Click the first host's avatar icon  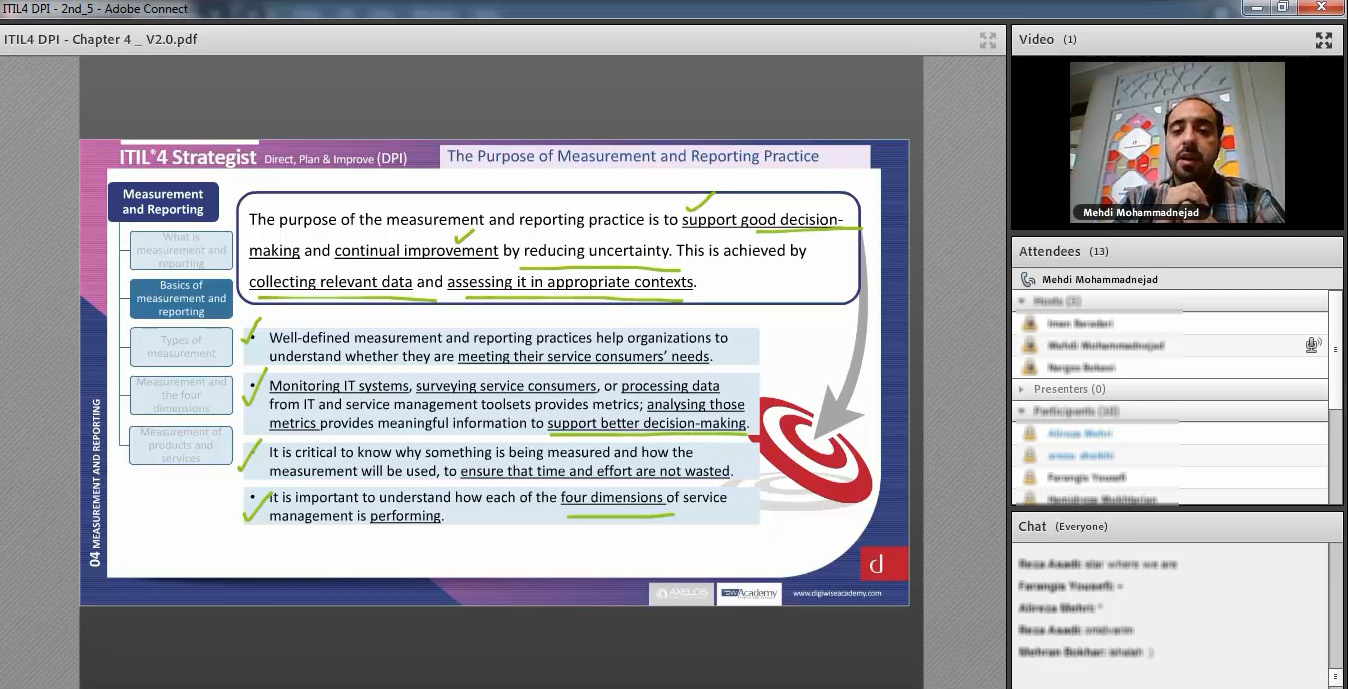tap(1028, 324)
